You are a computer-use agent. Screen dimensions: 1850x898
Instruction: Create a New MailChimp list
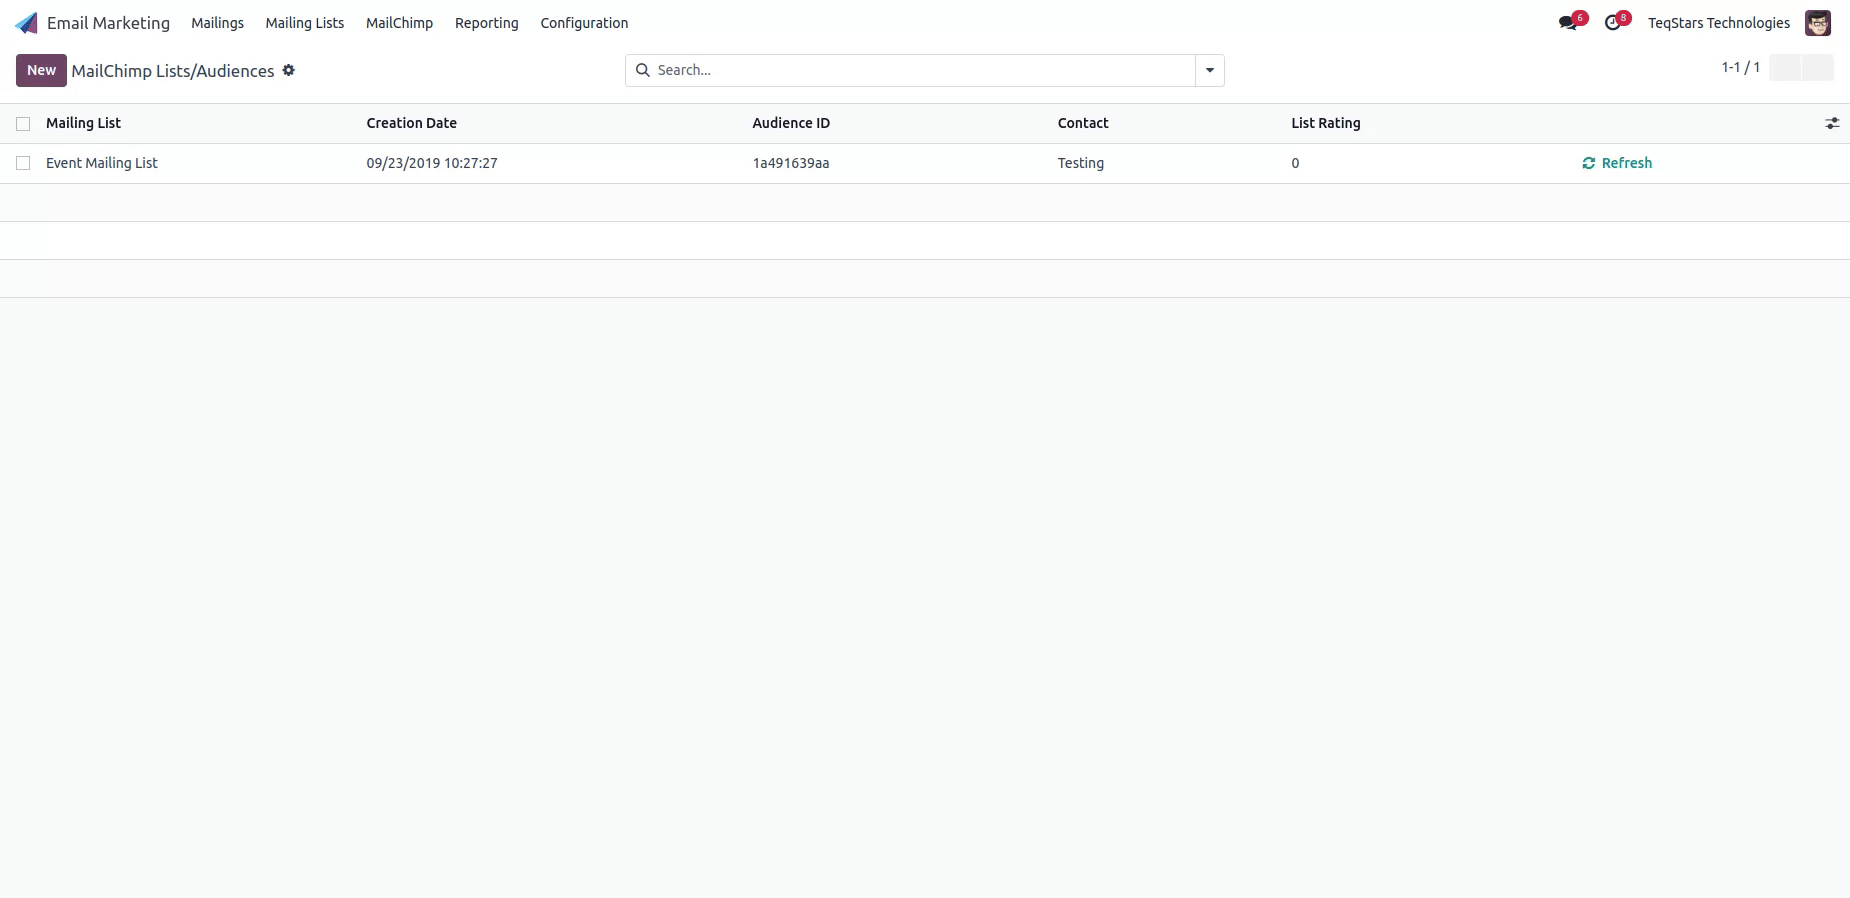(41, 70)
